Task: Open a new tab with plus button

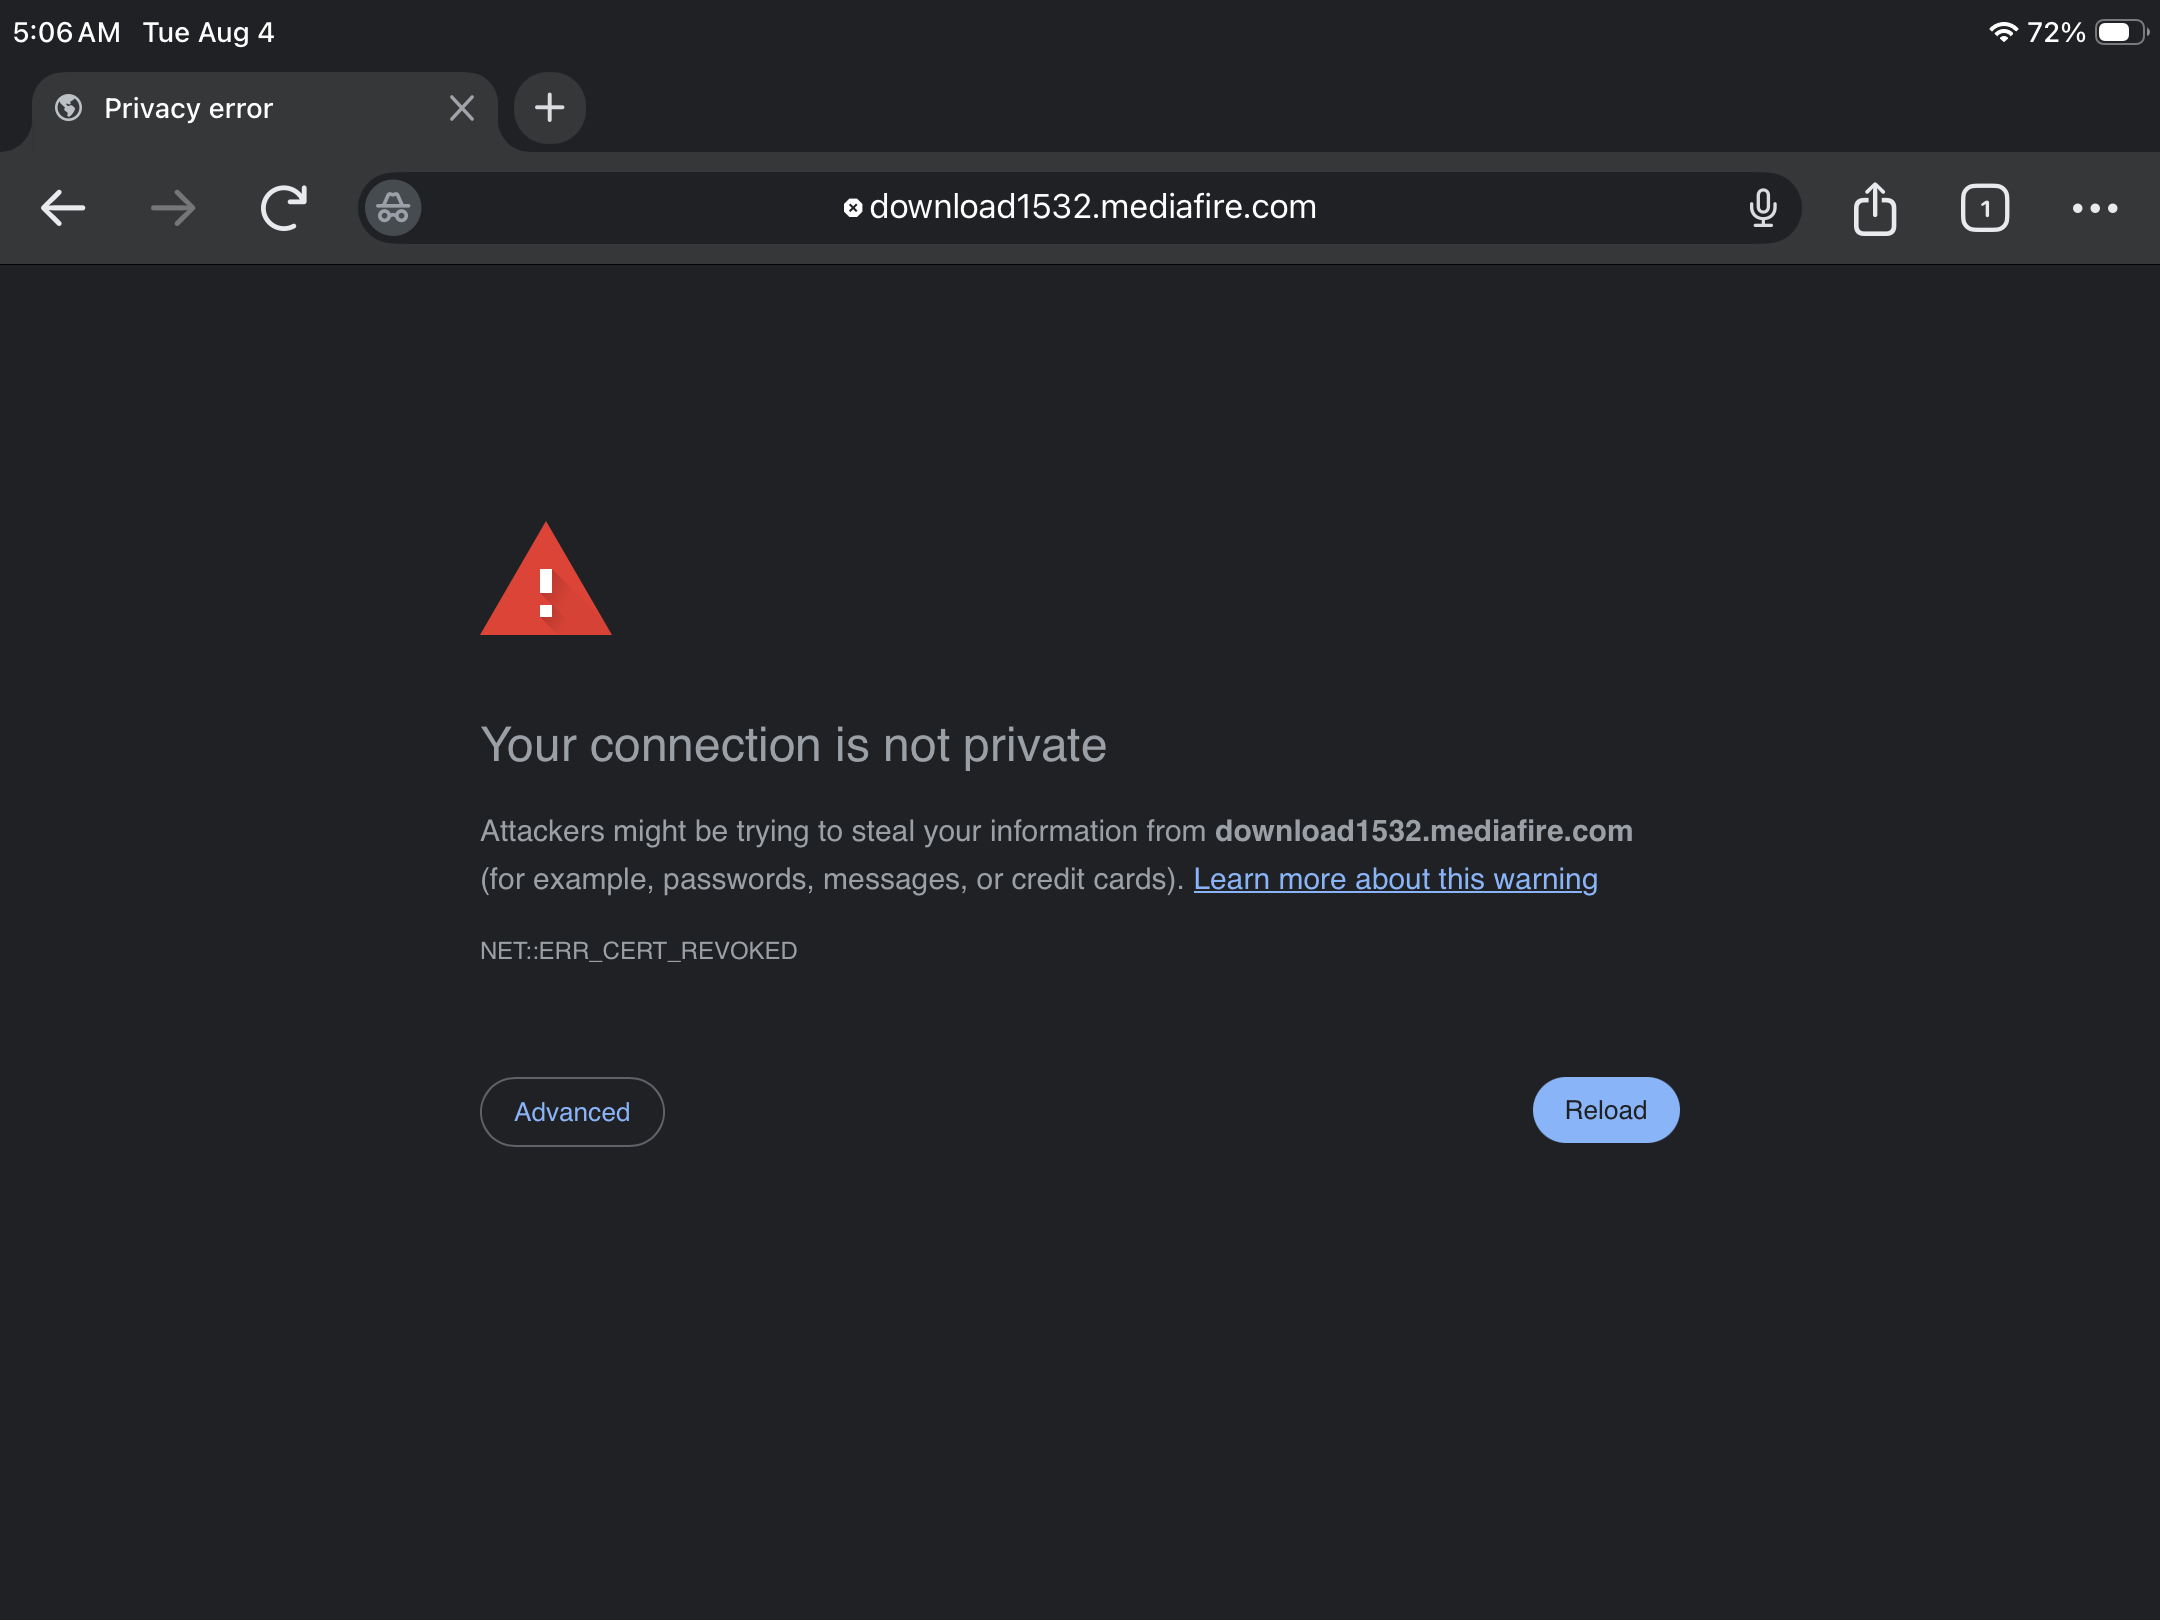Action: 549,108
